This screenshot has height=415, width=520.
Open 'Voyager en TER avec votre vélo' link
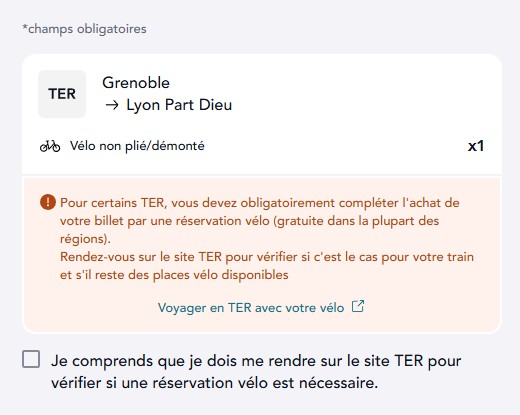pos(251,307)
